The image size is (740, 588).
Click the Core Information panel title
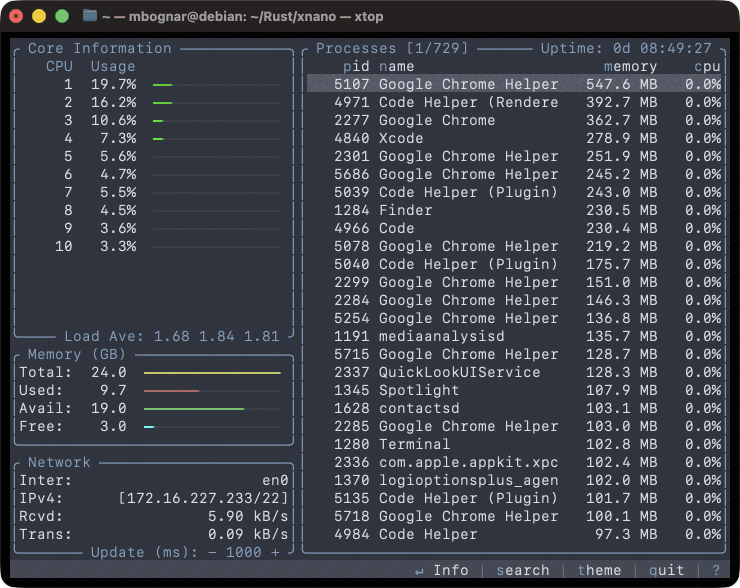100,48
